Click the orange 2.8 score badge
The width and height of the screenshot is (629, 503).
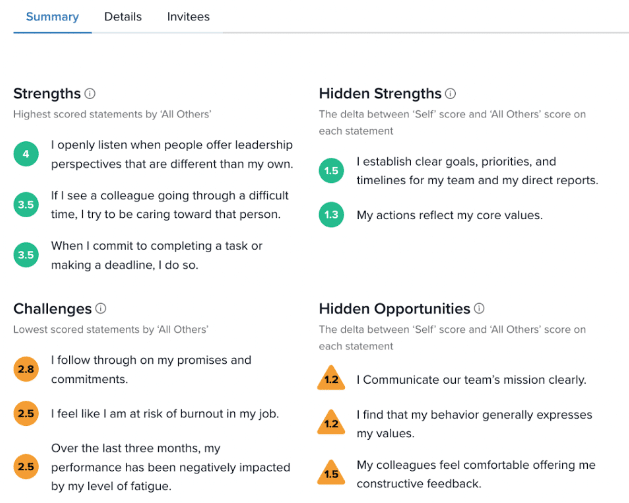[x=27, y=370]
